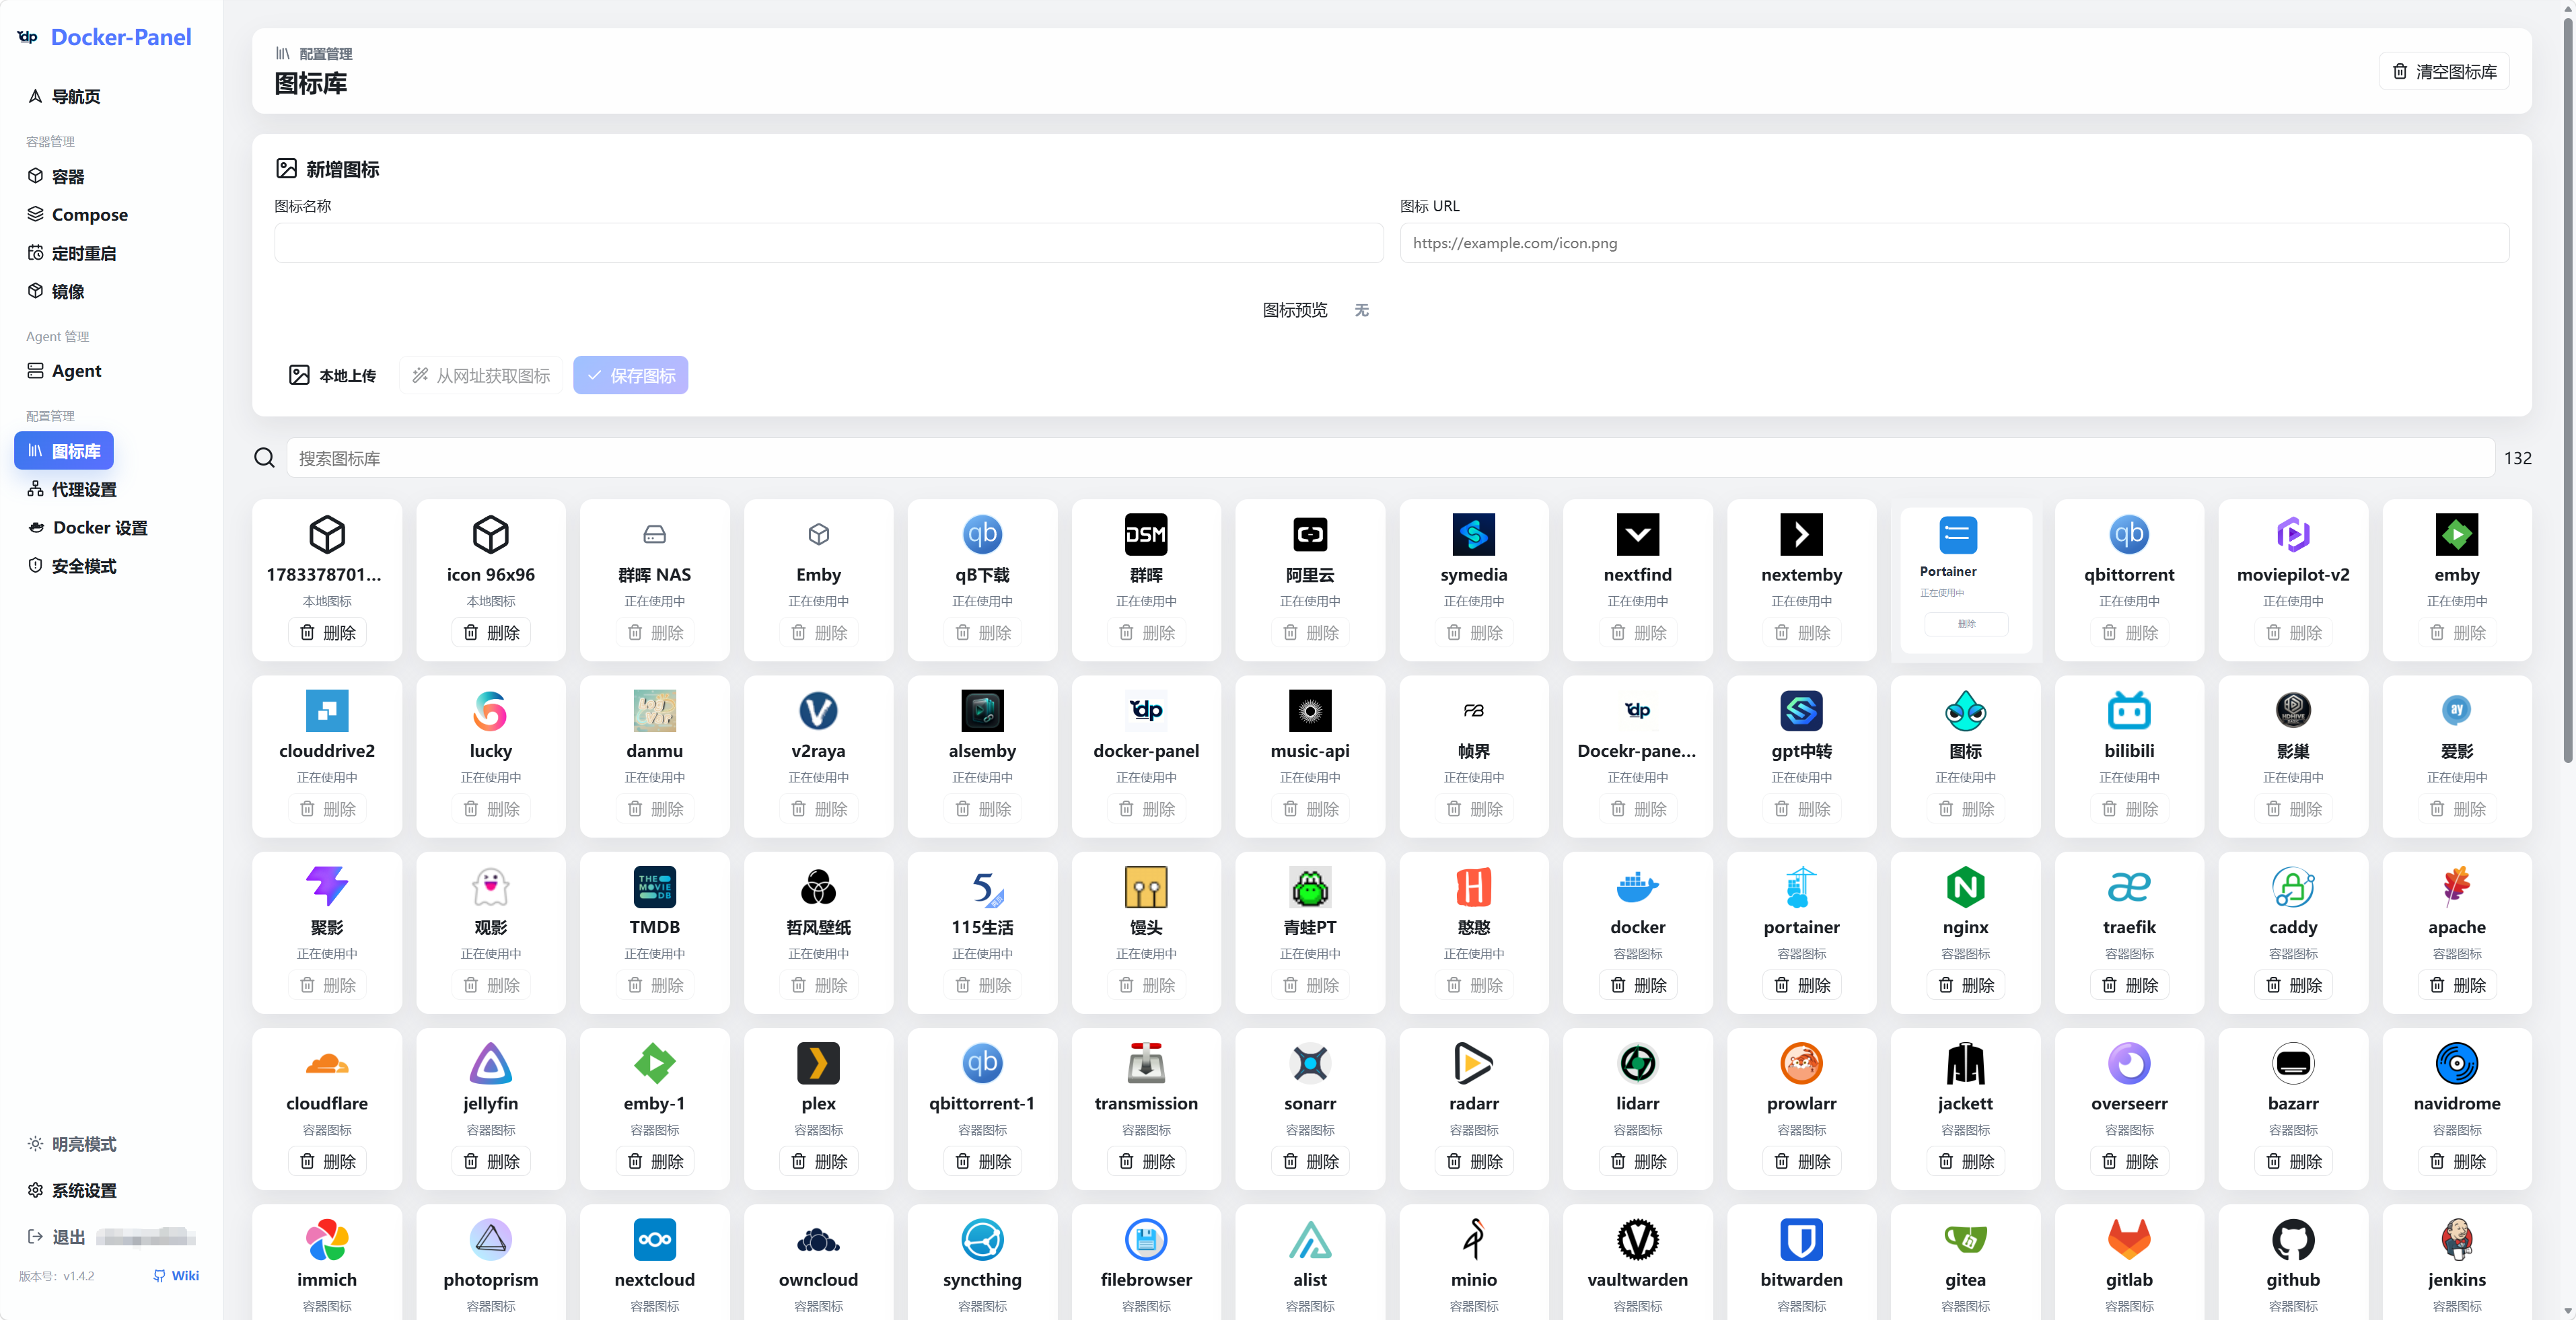
Task: Click the cloudflare icon
Action: pos(327,1063)
